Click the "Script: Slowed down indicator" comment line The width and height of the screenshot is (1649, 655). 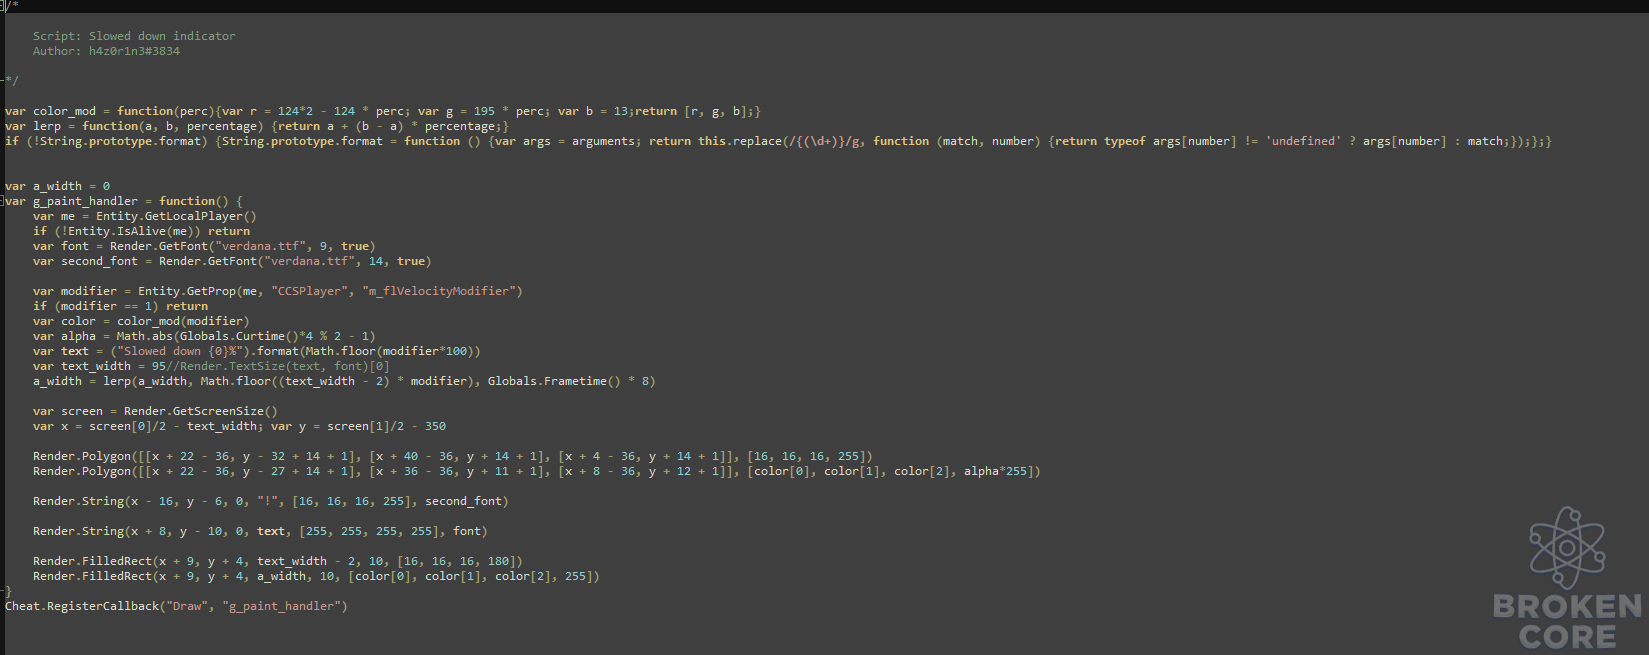[x=134, y=36]
